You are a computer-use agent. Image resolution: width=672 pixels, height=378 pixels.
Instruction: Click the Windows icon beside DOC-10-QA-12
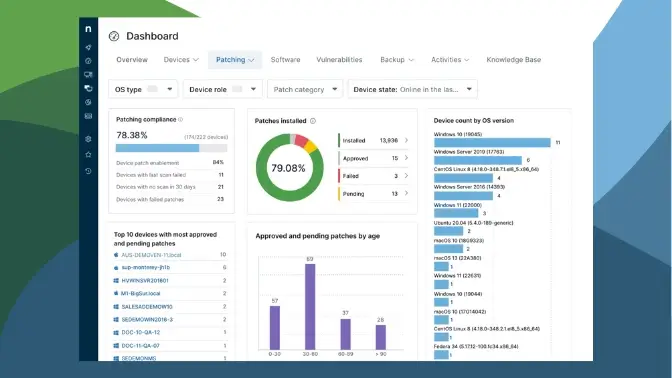116,333
